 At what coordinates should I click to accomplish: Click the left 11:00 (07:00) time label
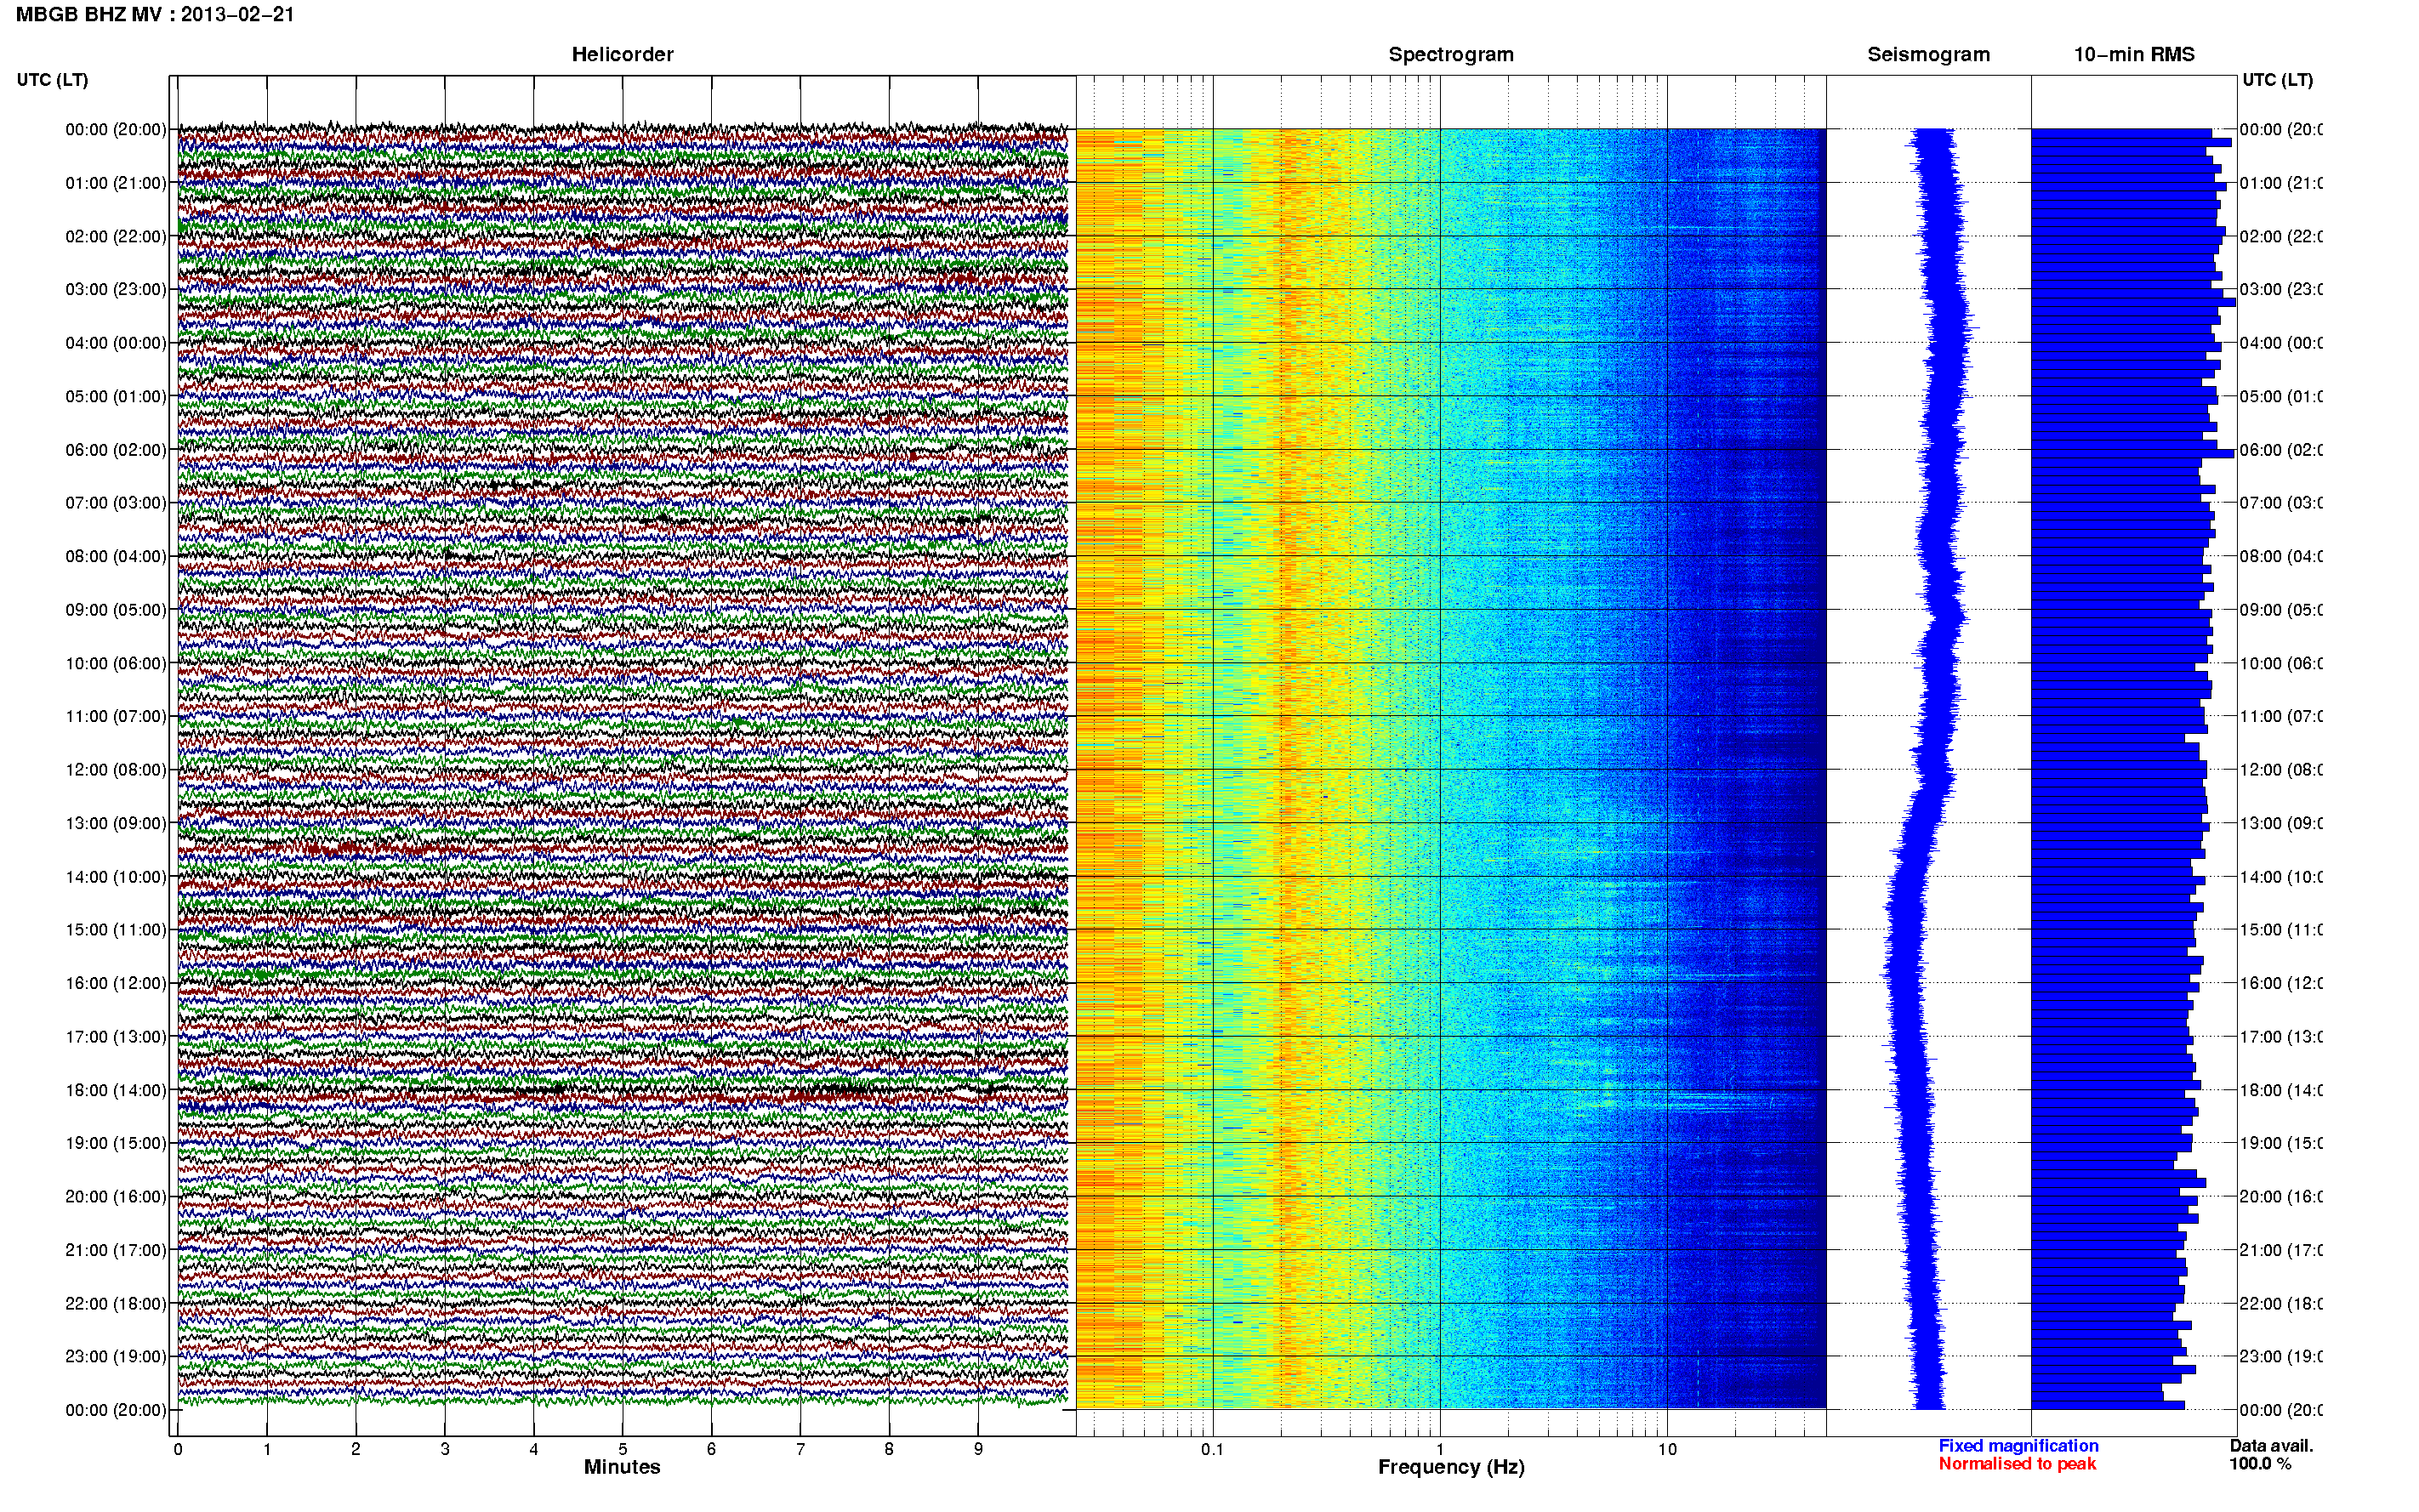(x=116, y=716)
